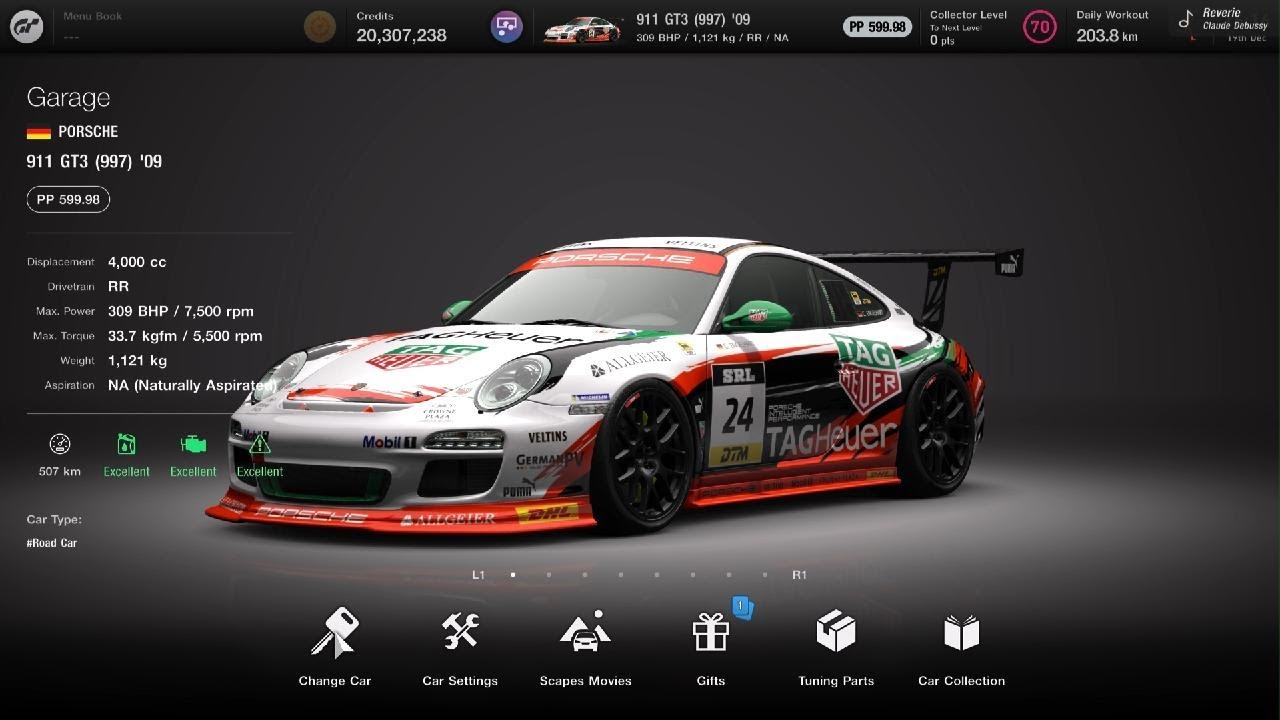The image size is (1280, 720).
Task: Click the Daily Workout 203.8 km value
Action: [x=1107, y=36]
